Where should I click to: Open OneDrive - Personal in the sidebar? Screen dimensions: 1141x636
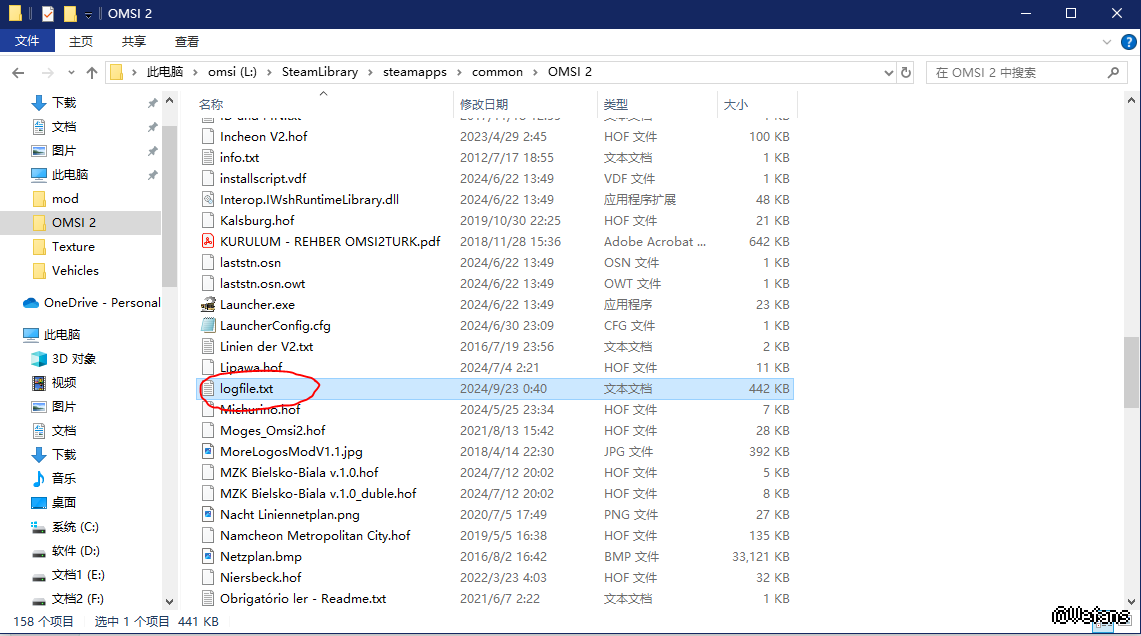[x=101, y=302]
